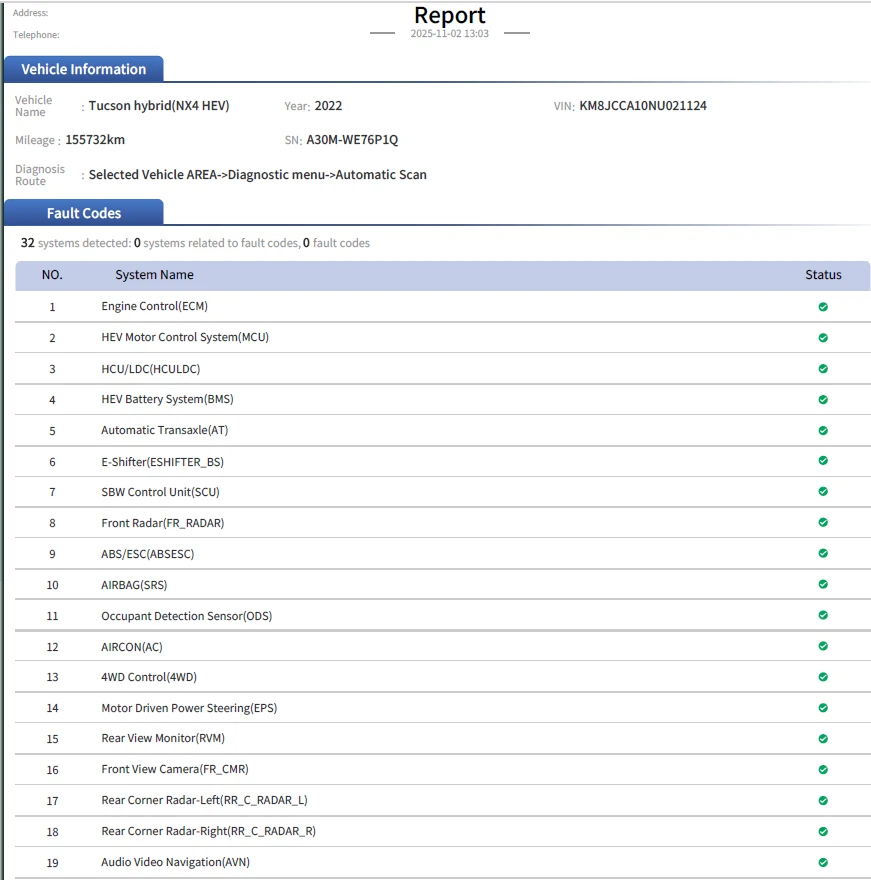This screenshot has width=871, height=880.
Task: Select the Vehicle Information tab header
Action: point(84,69)
